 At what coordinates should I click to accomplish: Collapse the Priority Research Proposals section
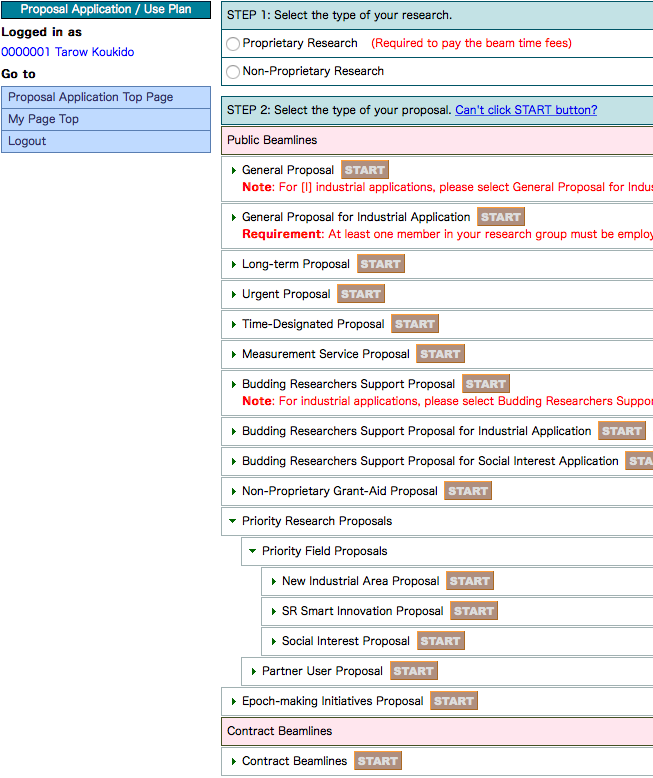(233, 521)
